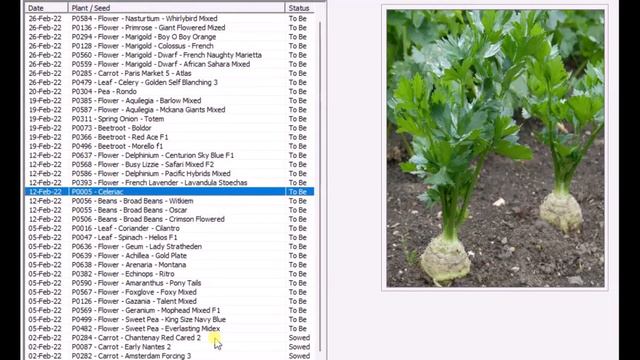The width and height of the screenshot is (640, 360).
Task: Select row P0366 Beetroot Red Ace F1
Action: [x=169, y=137]
